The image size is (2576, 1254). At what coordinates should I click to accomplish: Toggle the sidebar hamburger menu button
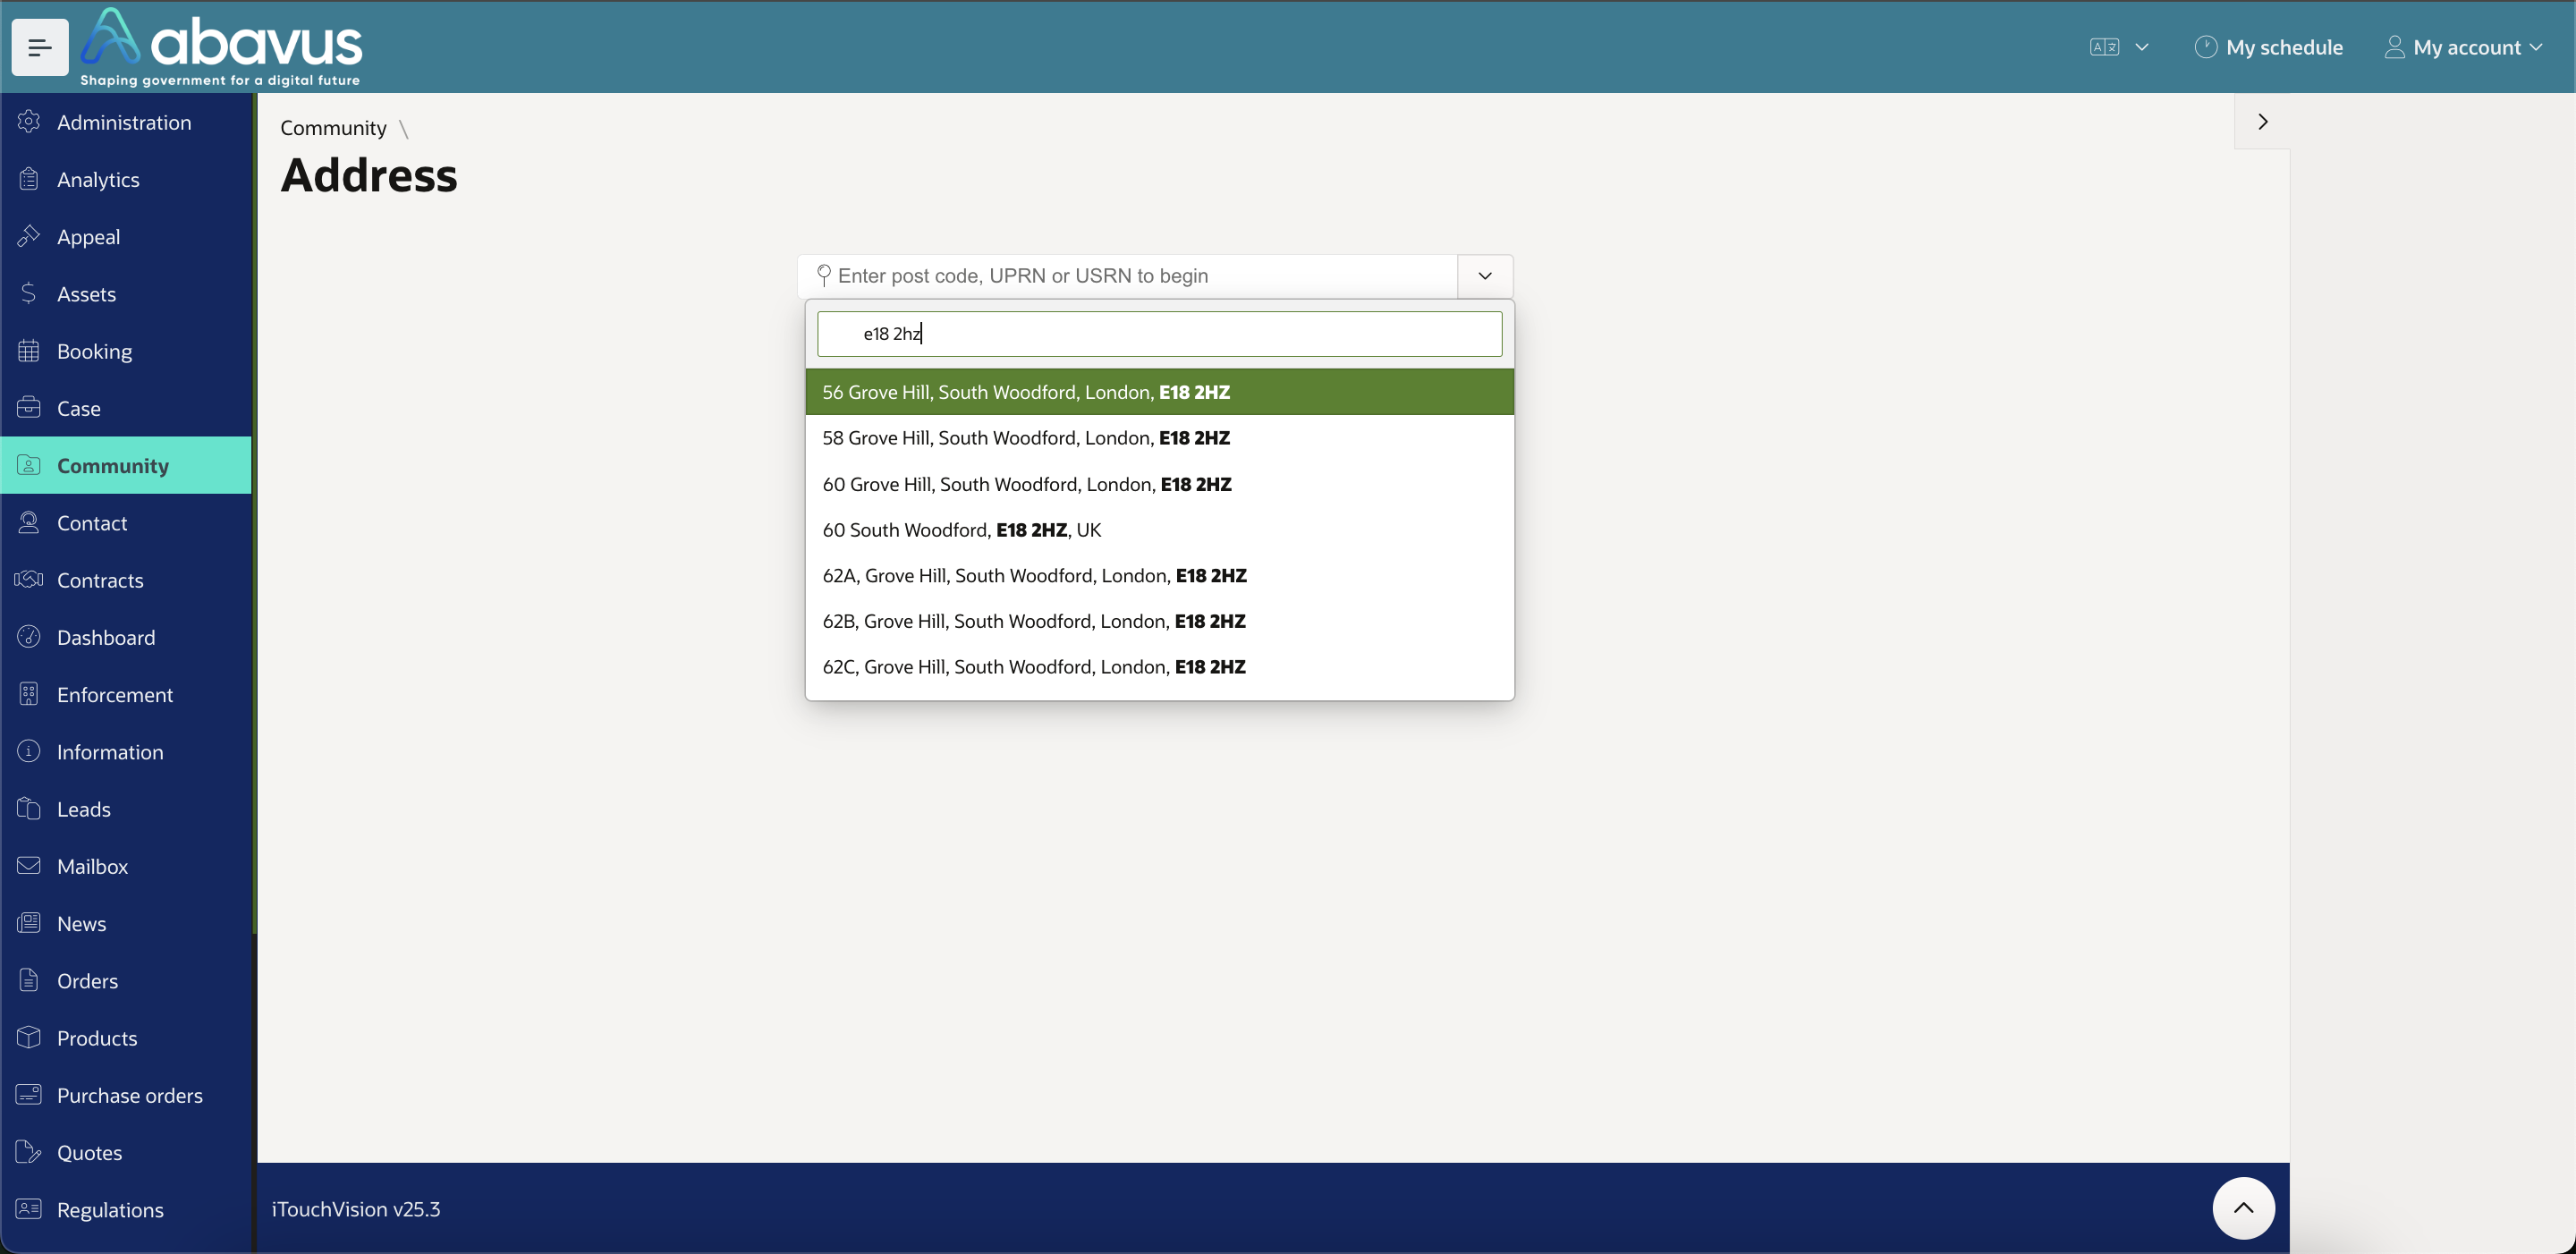click(x=40, y=47)
